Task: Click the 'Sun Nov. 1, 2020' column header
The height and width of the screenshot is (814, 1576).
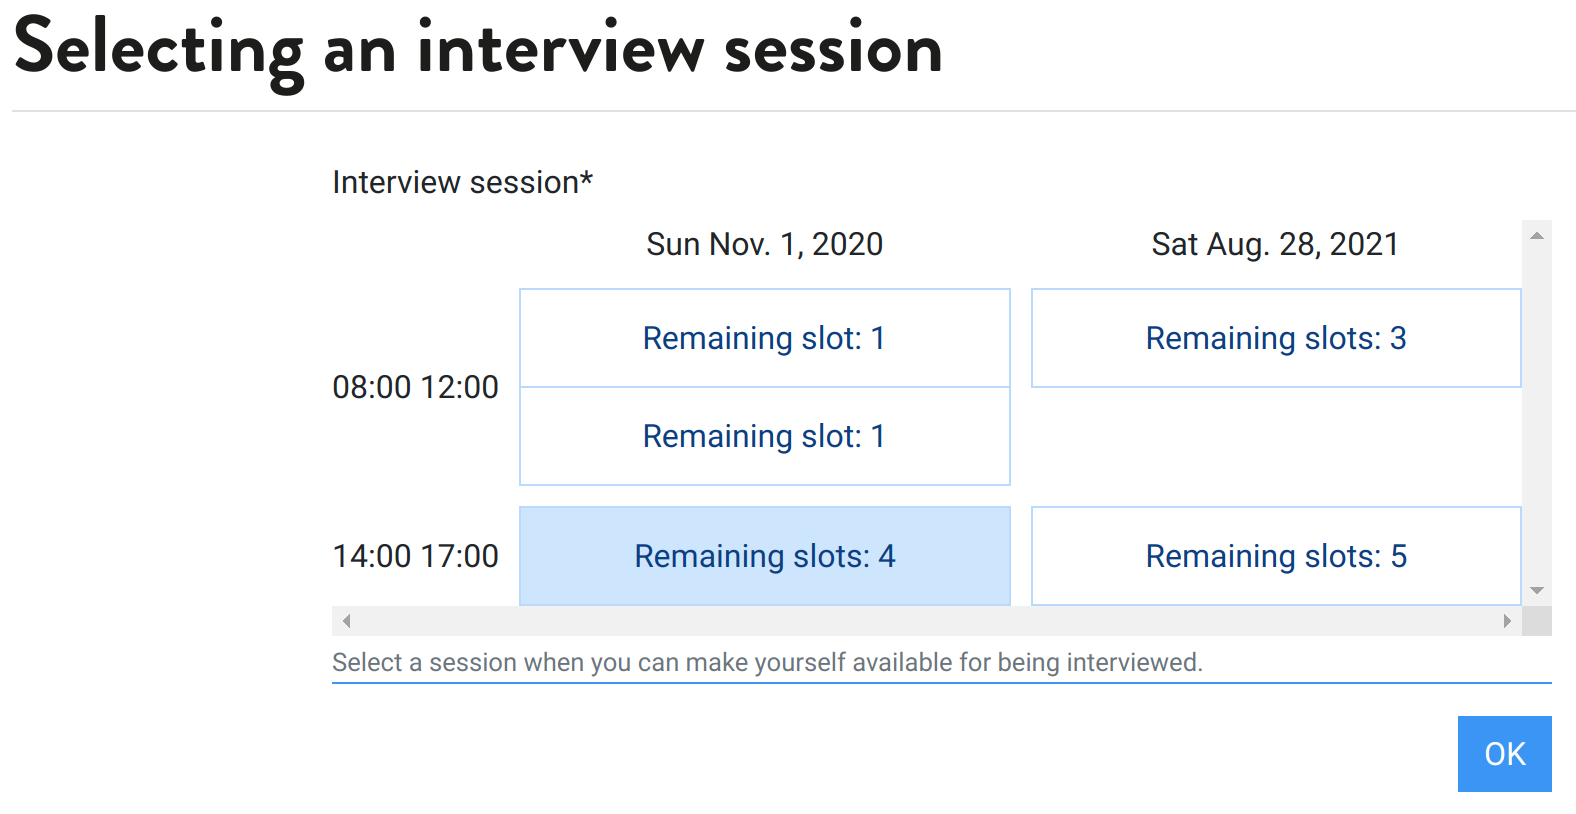Action: click(x=764, y=244)
